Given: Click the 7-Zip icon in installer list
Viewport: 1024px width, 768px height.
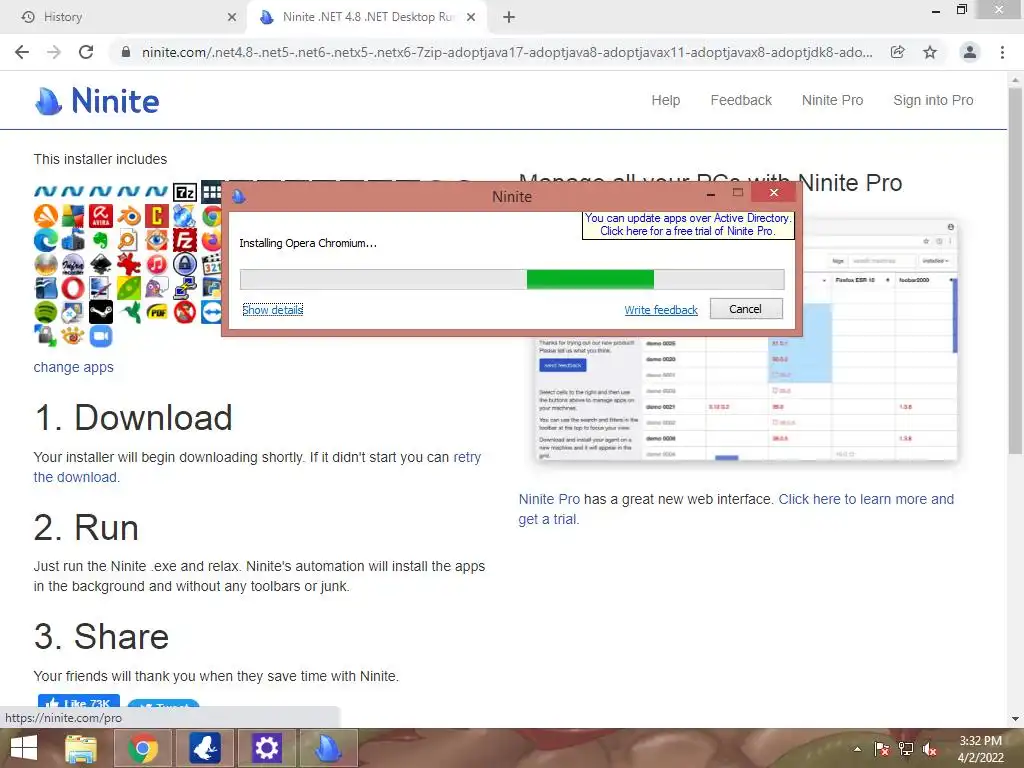Looking at the screenshot, I should [185, 193].
